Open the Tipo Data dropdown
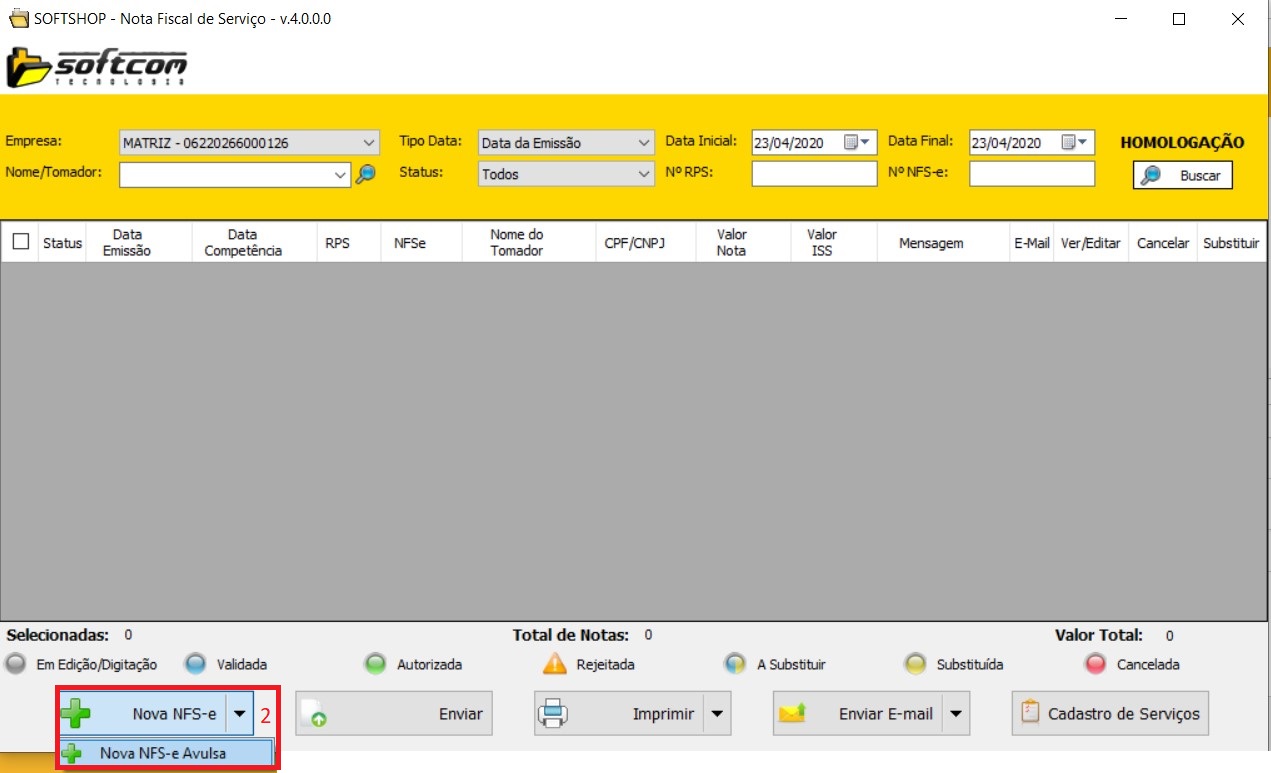 (x=644, y=143)
